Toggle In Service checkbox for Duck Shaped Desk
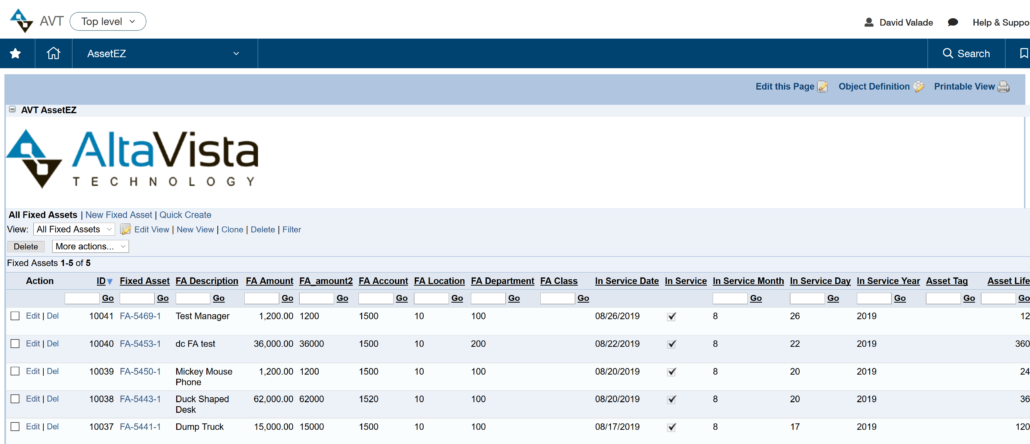1030x444 pixels. tap(671, 399)
